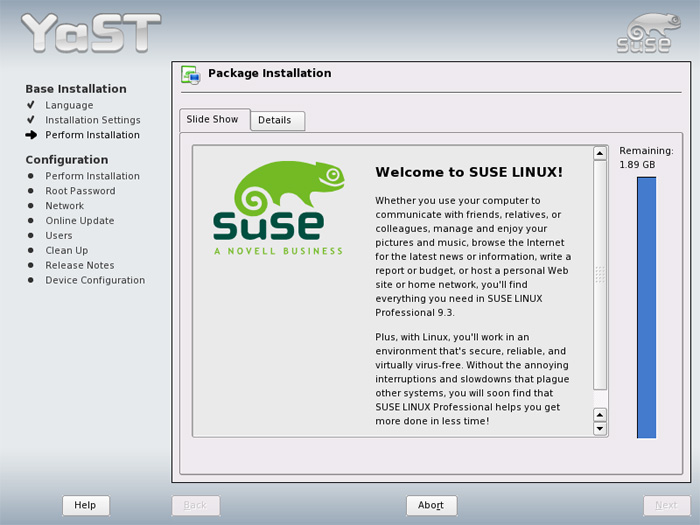Select the Language step in sidebar

69,105
